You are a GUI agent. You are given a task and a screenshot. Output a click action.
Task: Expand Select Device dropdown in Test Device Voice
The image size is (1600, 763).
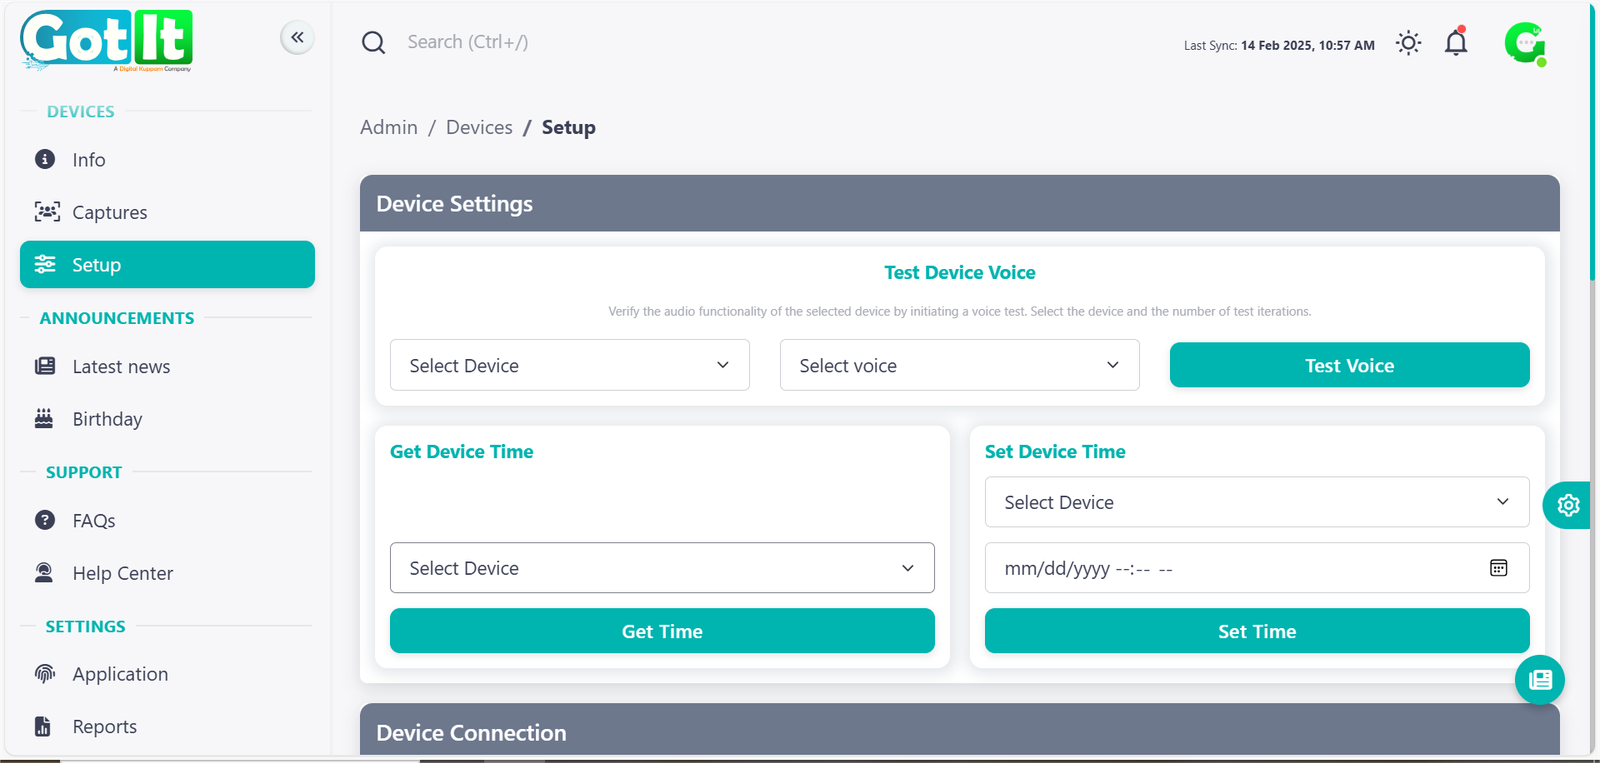(x=569, y=365)
